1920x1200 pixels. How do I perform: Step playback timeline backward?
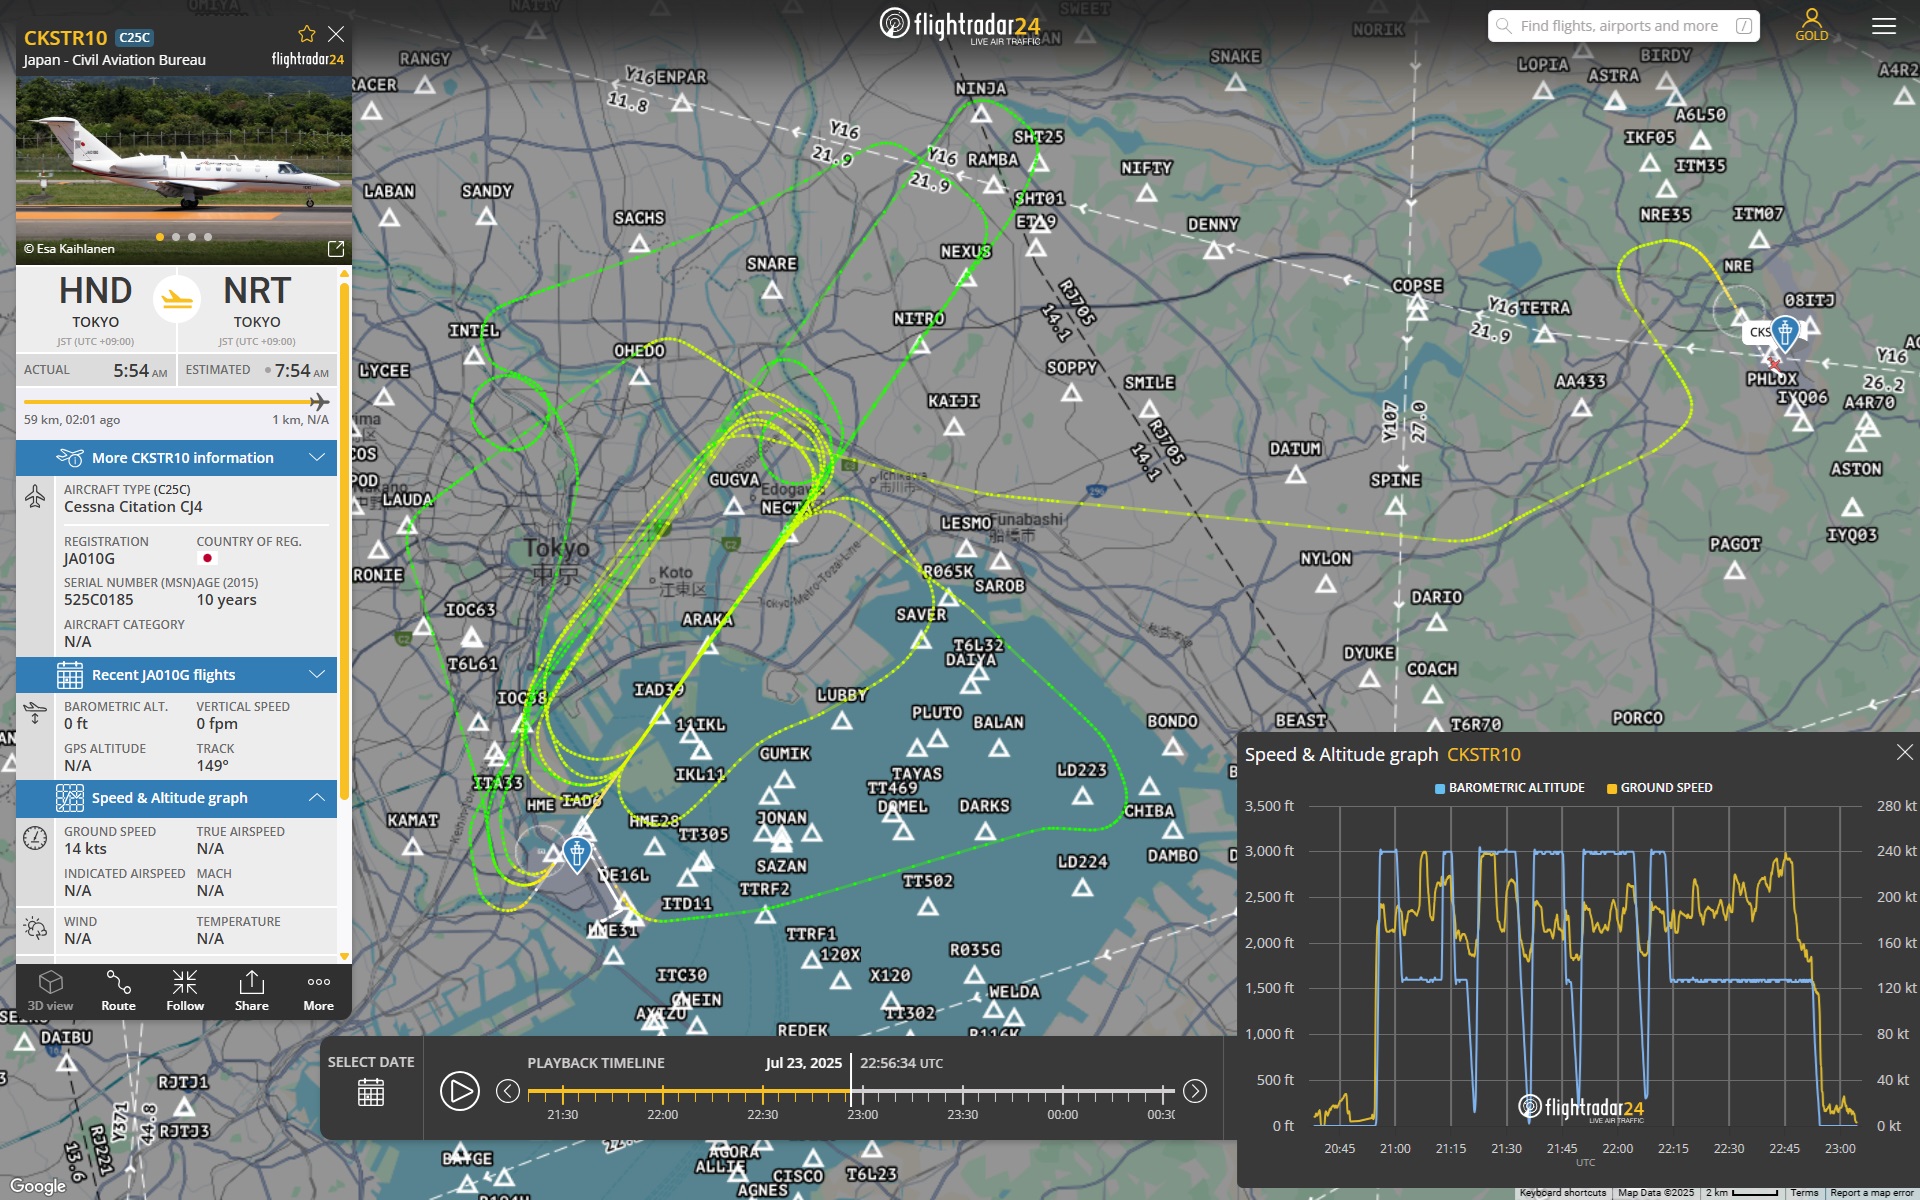(508, 1091)
